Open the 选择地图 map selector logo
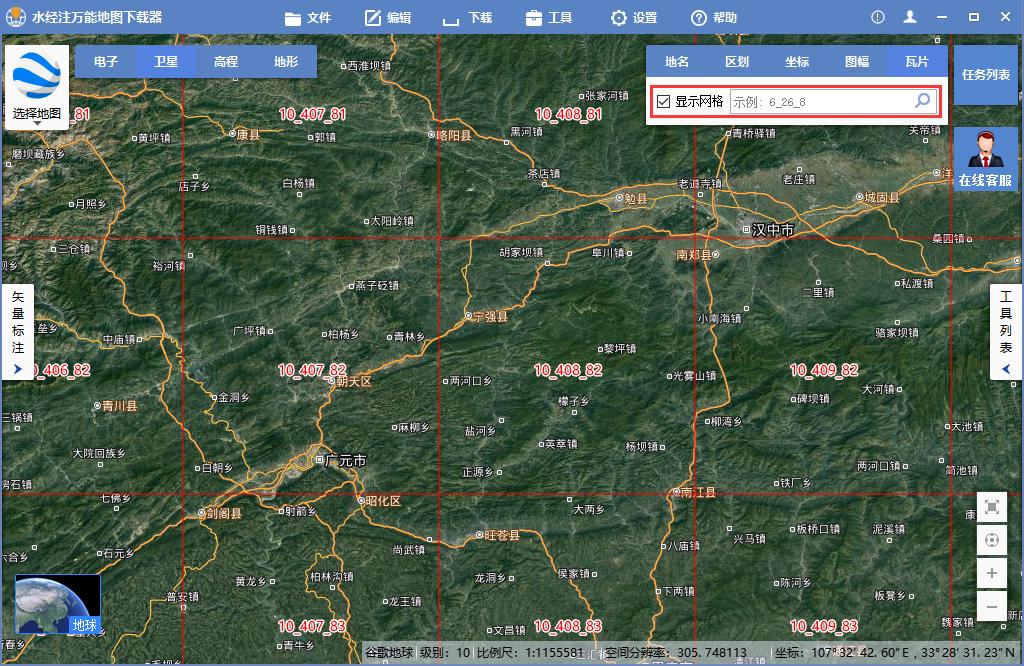Image resolution: width=1024 pixels, height=666 pixels. (38, 80)
